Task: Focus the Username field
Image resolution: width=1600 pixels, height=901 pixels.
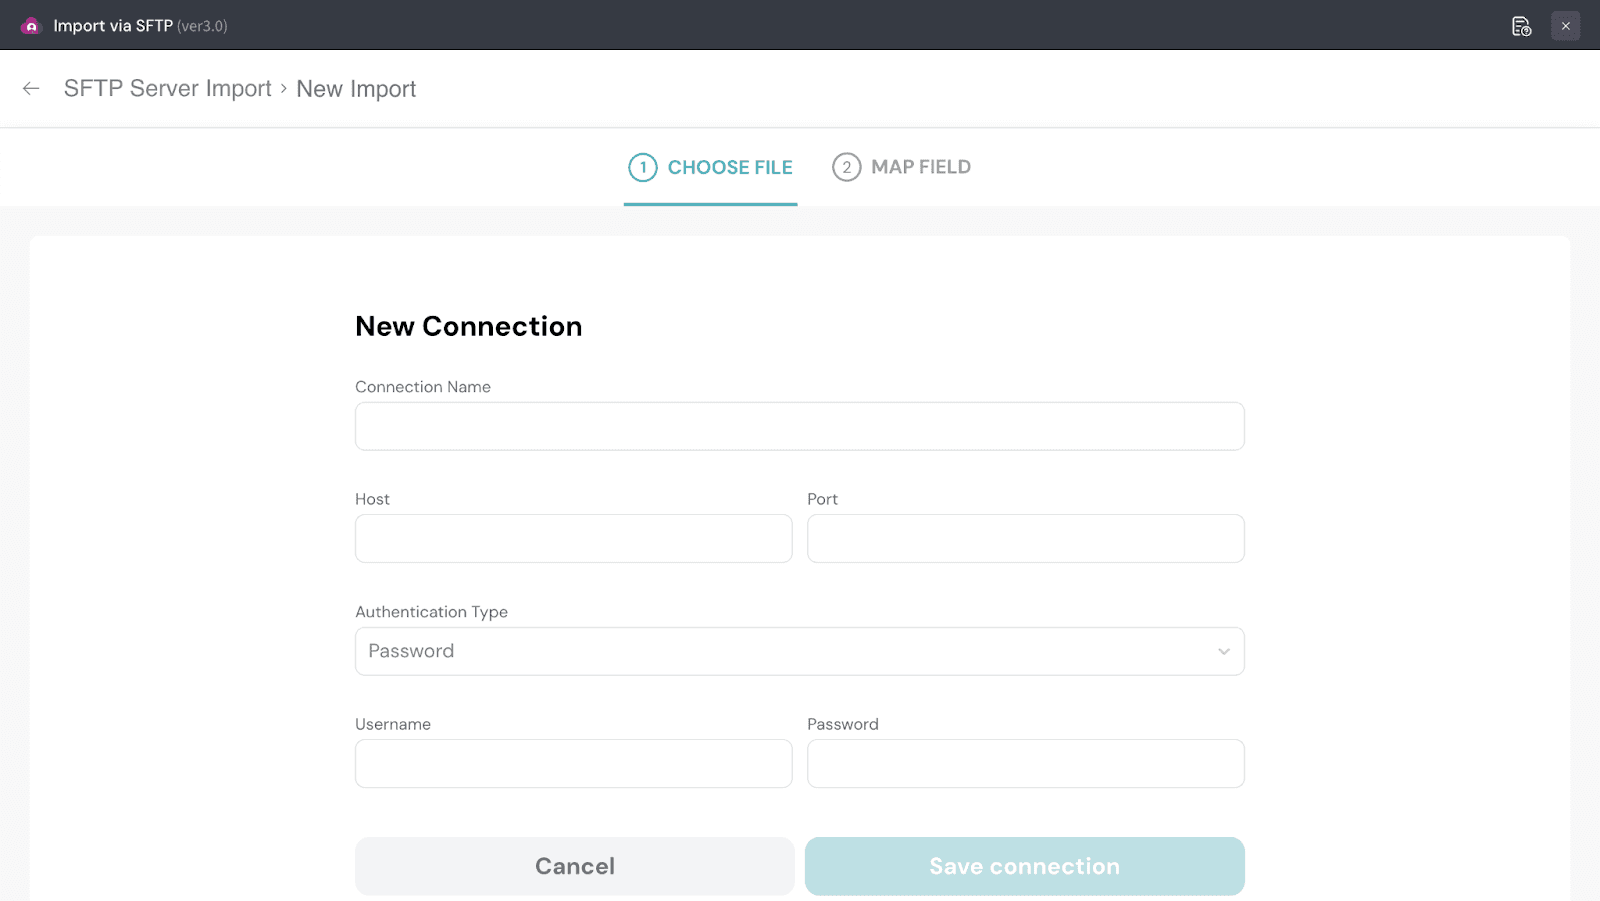Action: (573, 764)
